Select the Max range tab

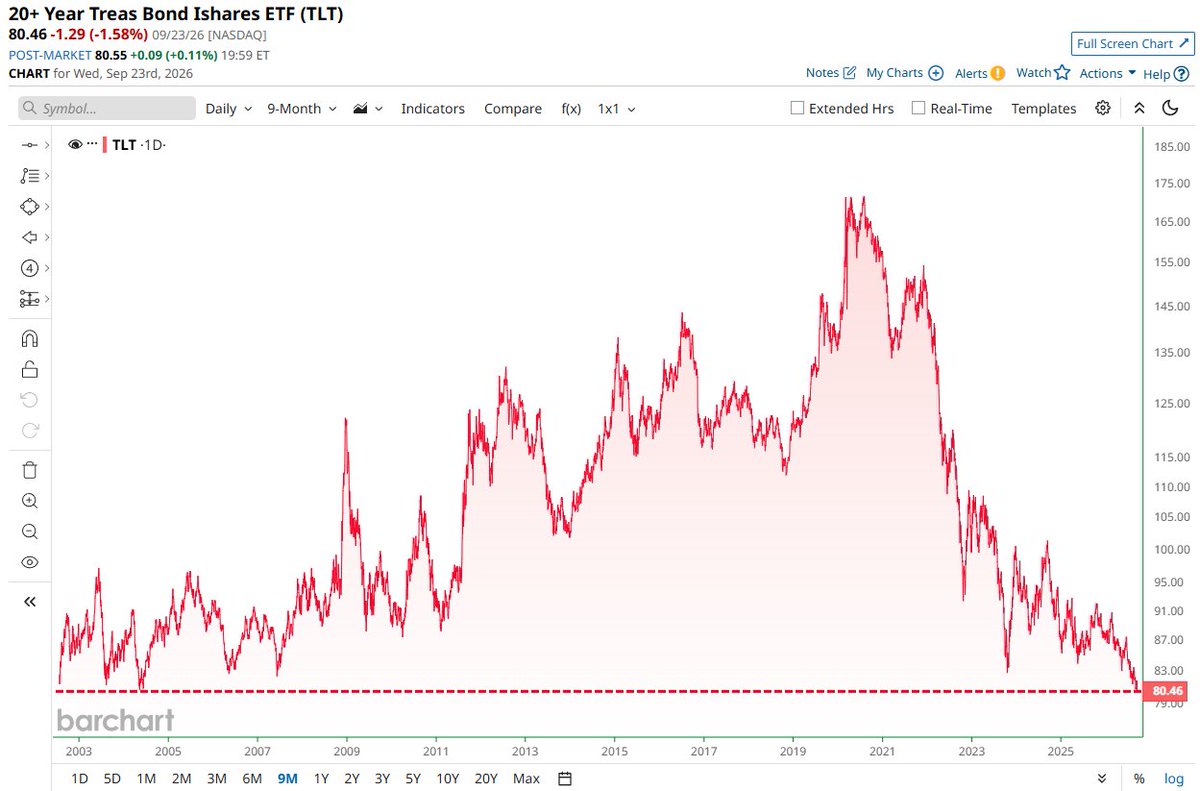[x=526, y=778]
